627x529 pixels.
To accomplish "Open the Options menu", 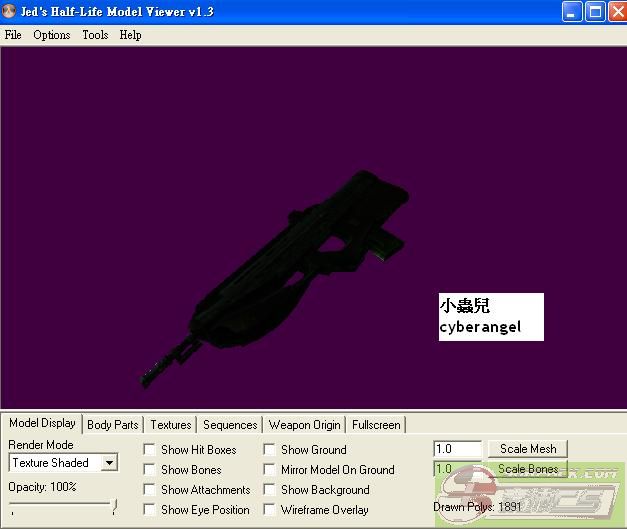I will click(x=51, y=35).
